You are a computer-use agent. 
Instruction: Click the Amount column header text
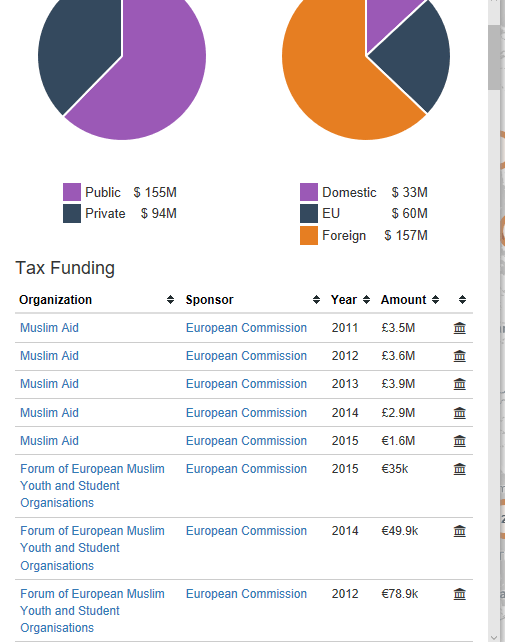pos(404,300)
